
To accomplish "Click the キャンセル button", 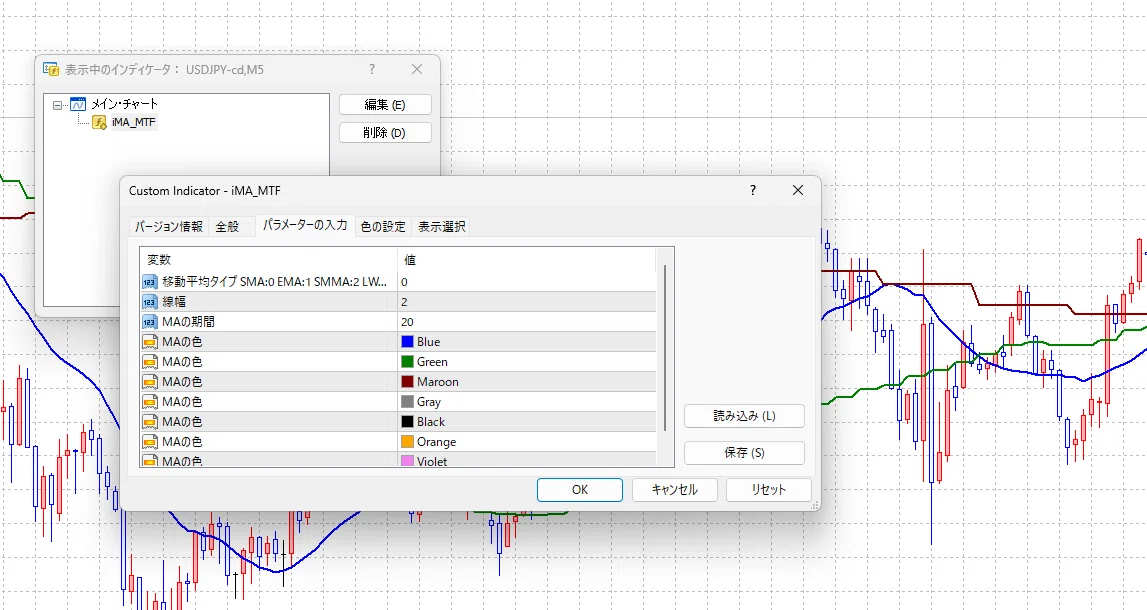I will coord(674,489).
